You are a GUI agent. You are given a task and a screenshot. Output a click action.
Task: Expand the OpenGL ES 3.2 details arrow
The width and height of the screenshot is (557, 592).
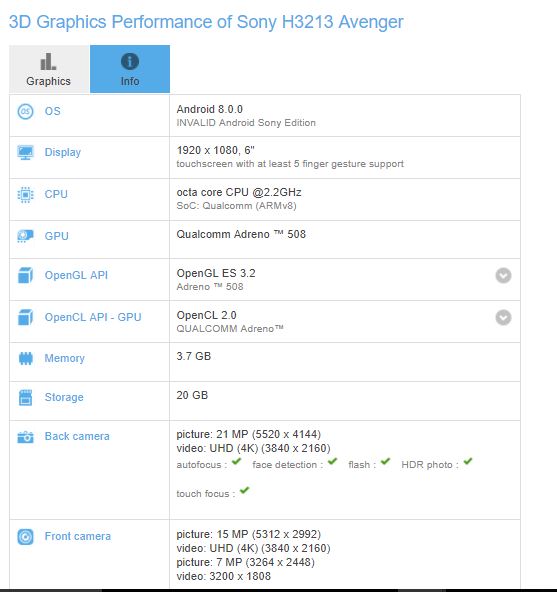coord(503,276)
